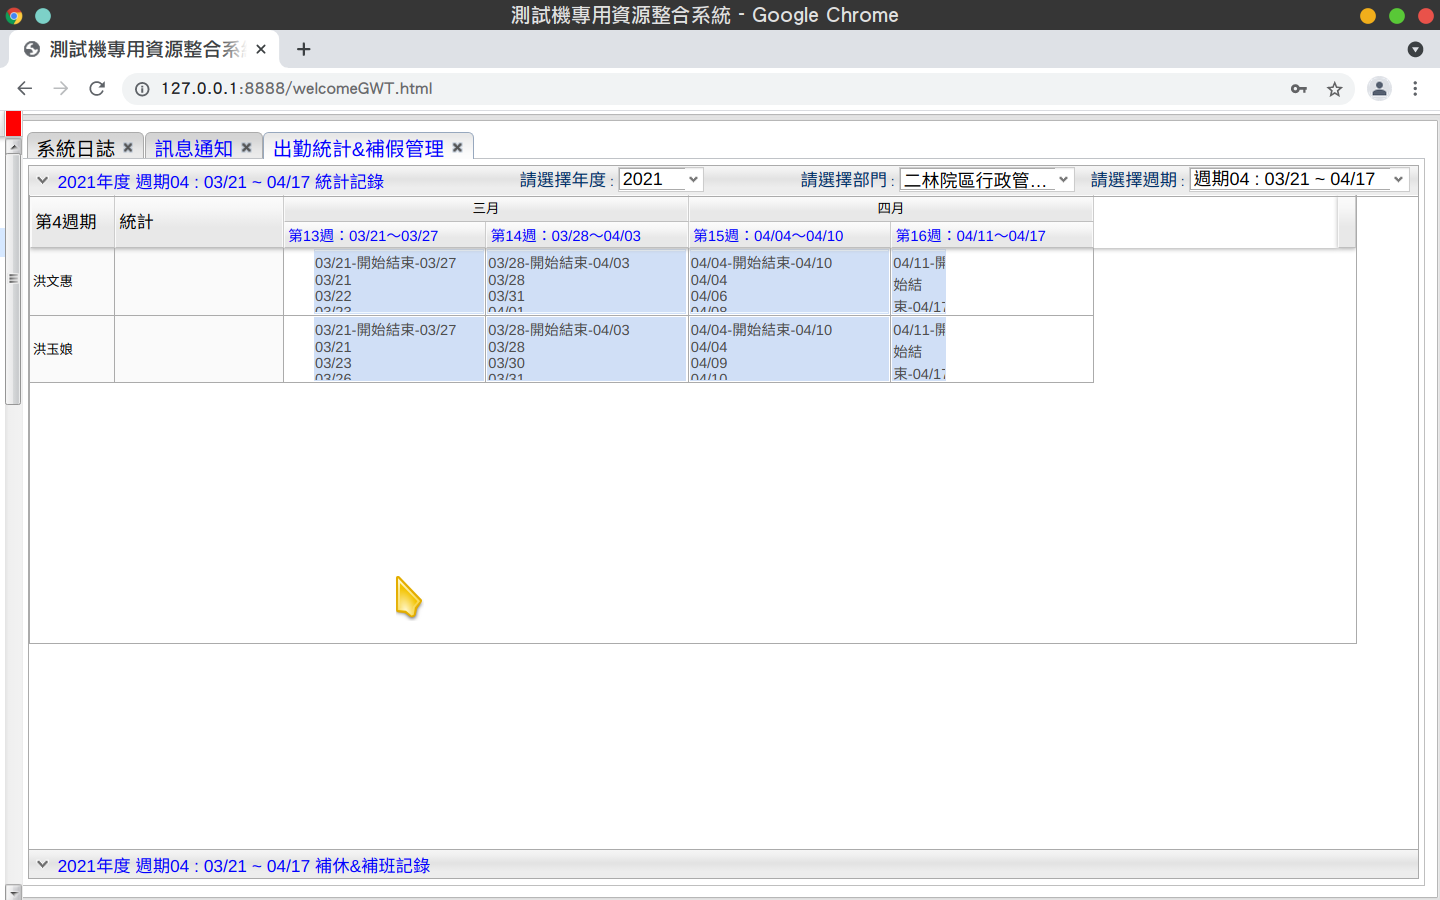Close the 出勤統計&補假管理 tab
This screenshot has width=1440, height=900.
[x=457, y=148]
